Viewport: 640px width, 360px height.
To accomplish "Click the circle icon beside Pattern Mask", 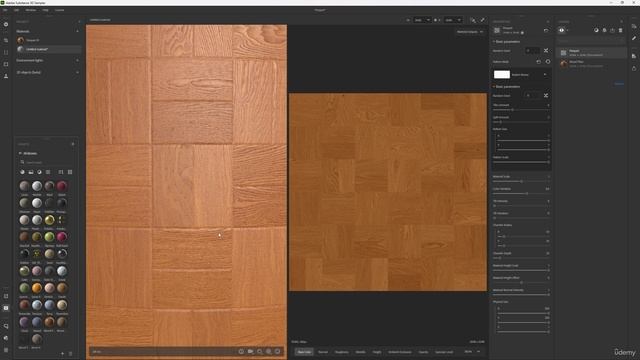I will 548,62.
